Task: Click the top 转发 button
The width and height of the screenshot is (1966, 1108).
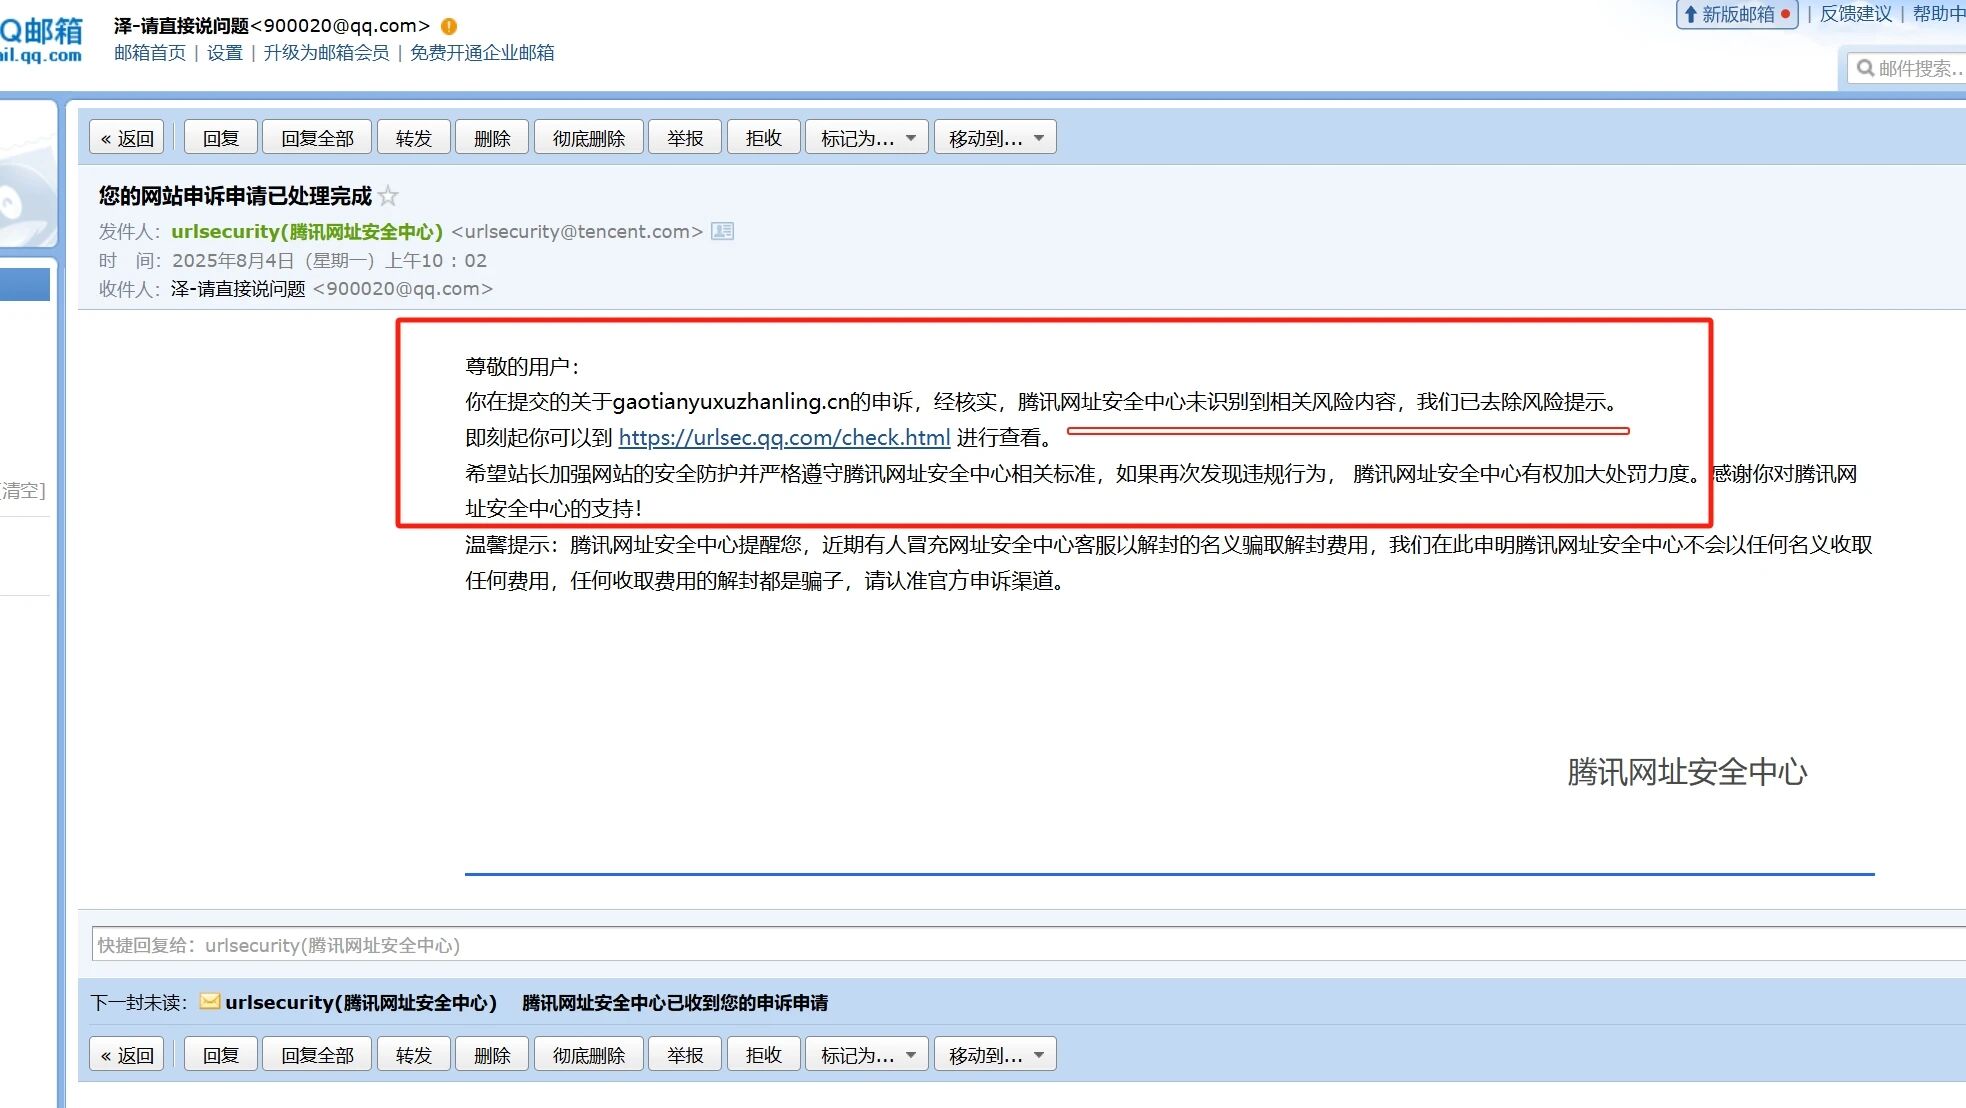Action: (413, 138)
